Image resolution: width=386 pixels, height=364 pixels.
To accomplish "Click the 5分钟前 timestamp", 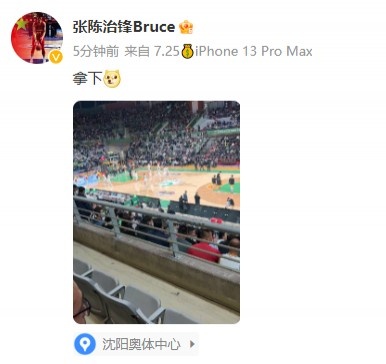I will click(x=96, y=51).
